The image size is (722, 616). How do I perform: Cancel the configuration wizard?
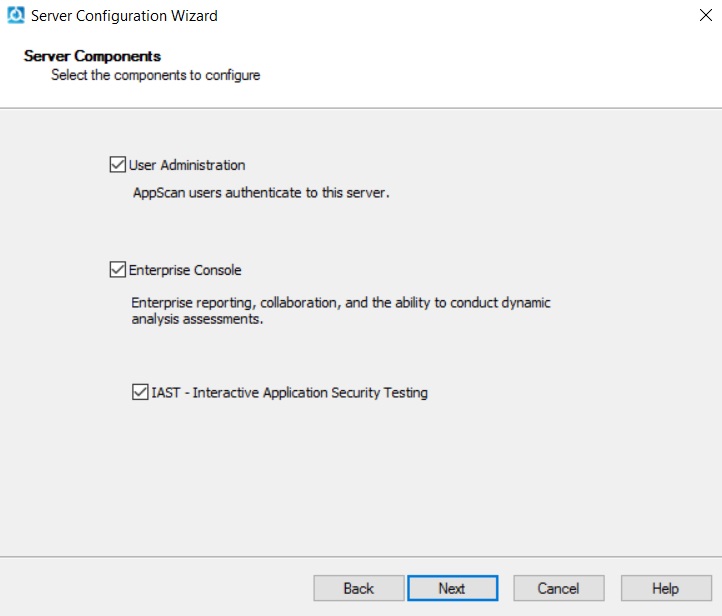(558, 588)
